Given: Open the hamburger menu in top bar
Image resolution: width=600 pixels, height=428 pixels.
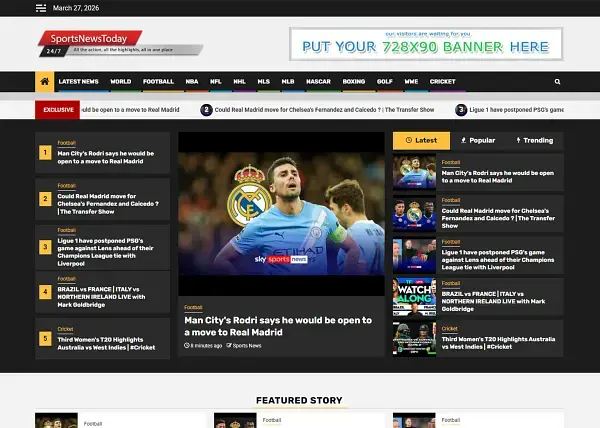Looking at the screenshot, I should click(40, 8).
